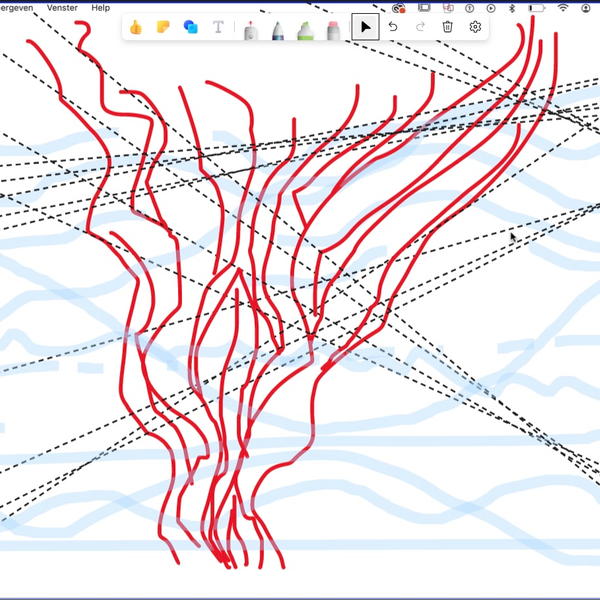The height and width of the screenshot is (600, 600).
Task: Select the Text tool
Action: click(218, 27)
